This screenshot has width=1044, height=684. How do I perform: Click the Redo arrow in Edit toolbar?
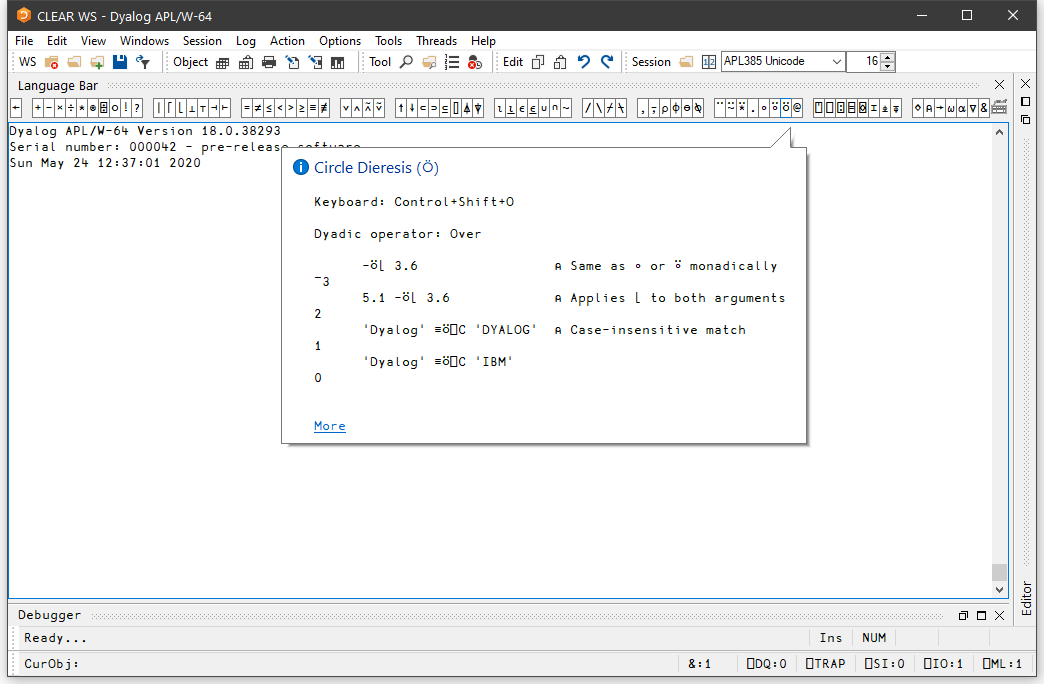pyautogui.click(x=606, y=62)
